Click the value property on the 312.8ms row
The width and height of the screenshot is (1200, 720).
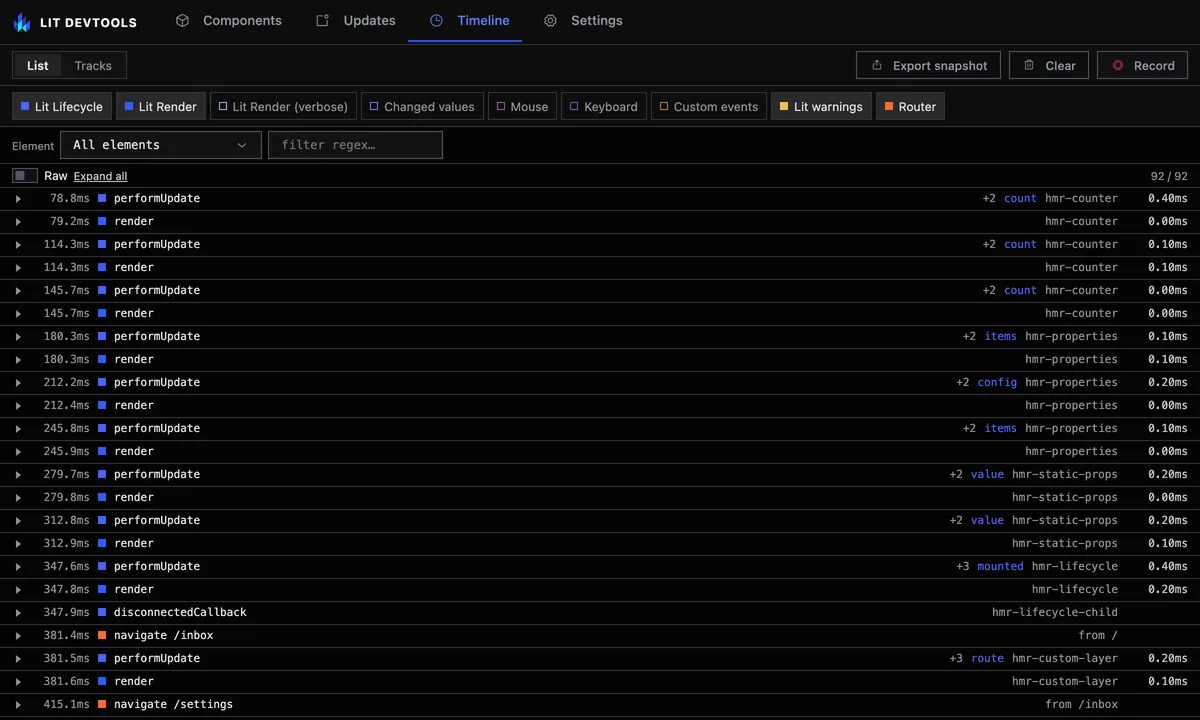[x=987, y=520]
